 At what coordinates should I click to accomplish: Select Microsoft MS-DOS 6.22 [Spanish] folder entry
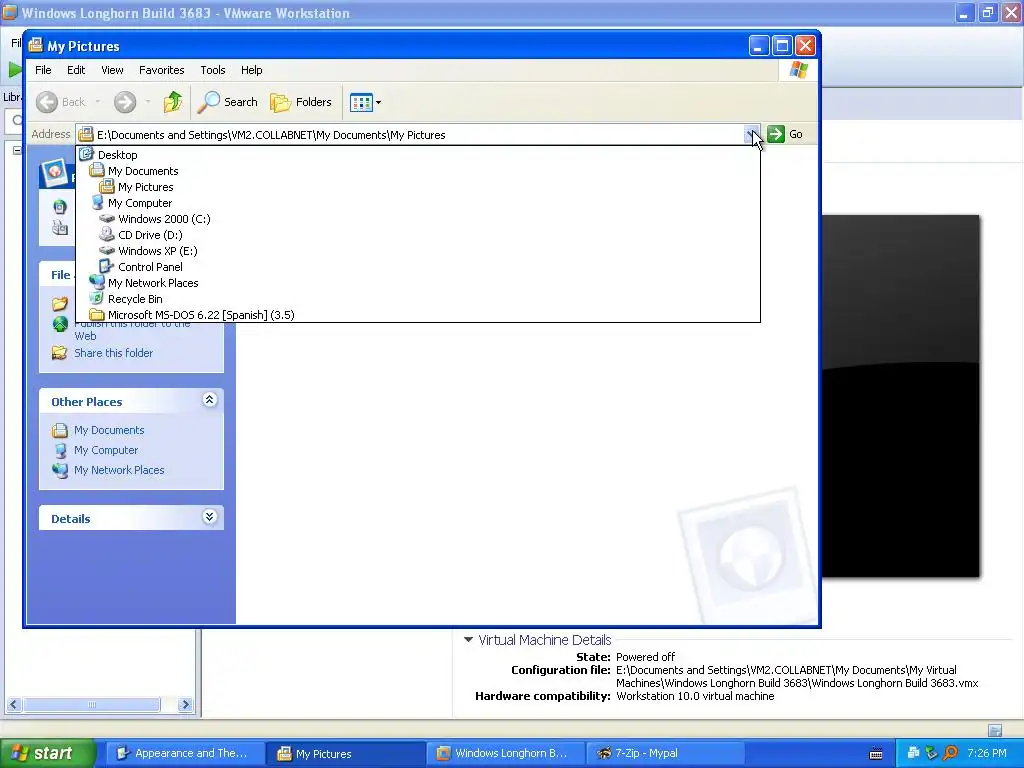(x=418, y=315)
